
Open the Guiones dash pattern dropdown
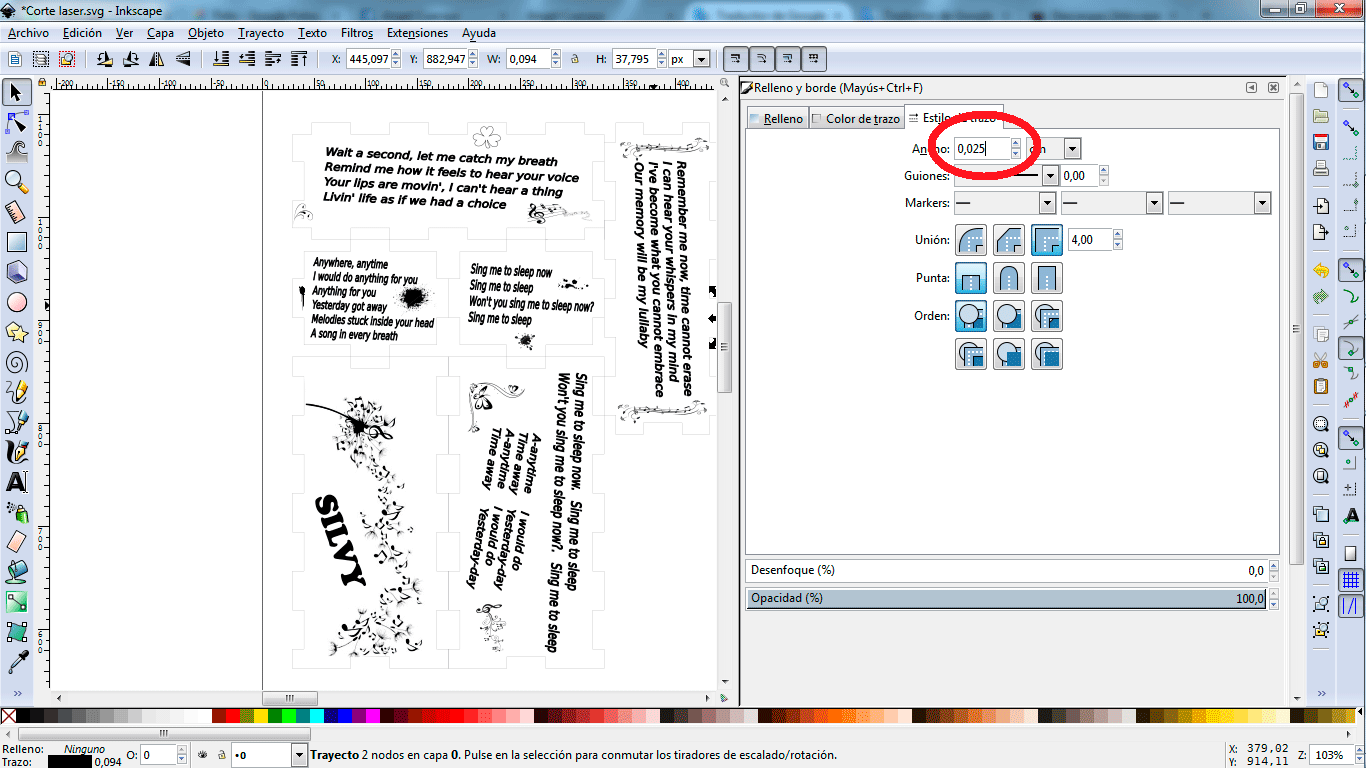(1049, 175)
